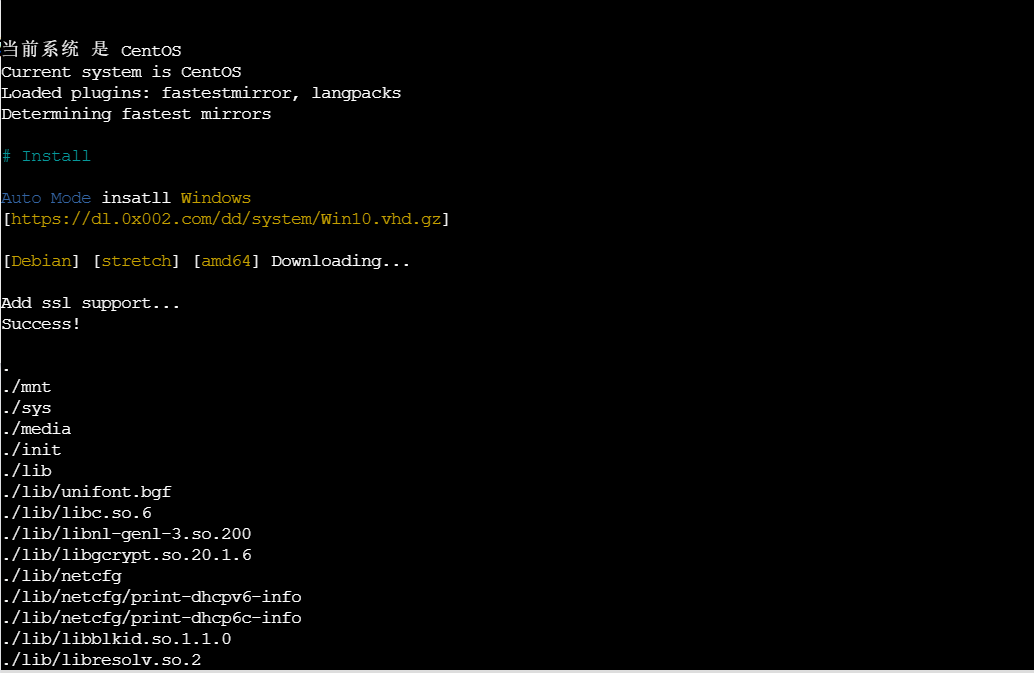Click the "Success!" output line
This screenshot has width=1034, height=673.
(x=41, y=324)
